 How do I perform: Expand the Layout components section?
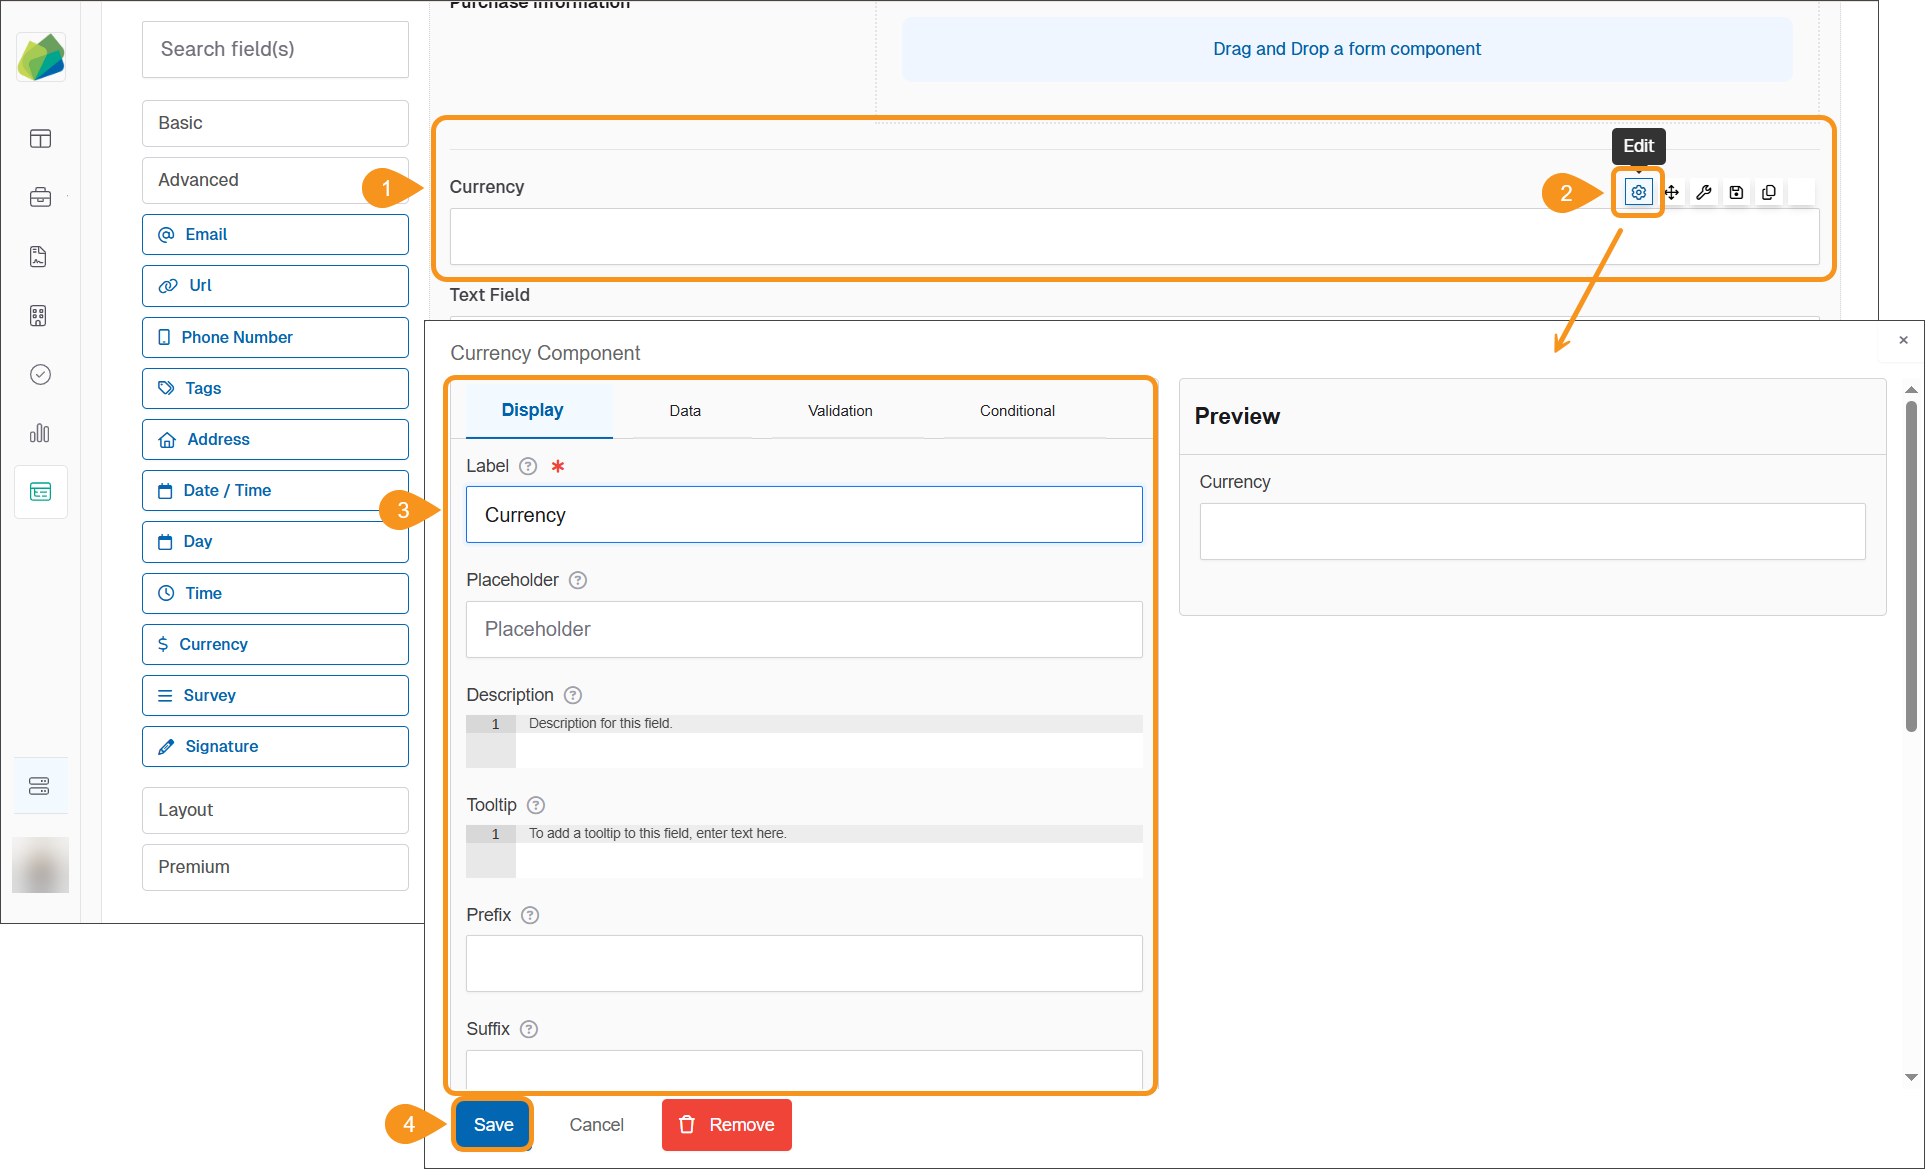coord(275,810)
